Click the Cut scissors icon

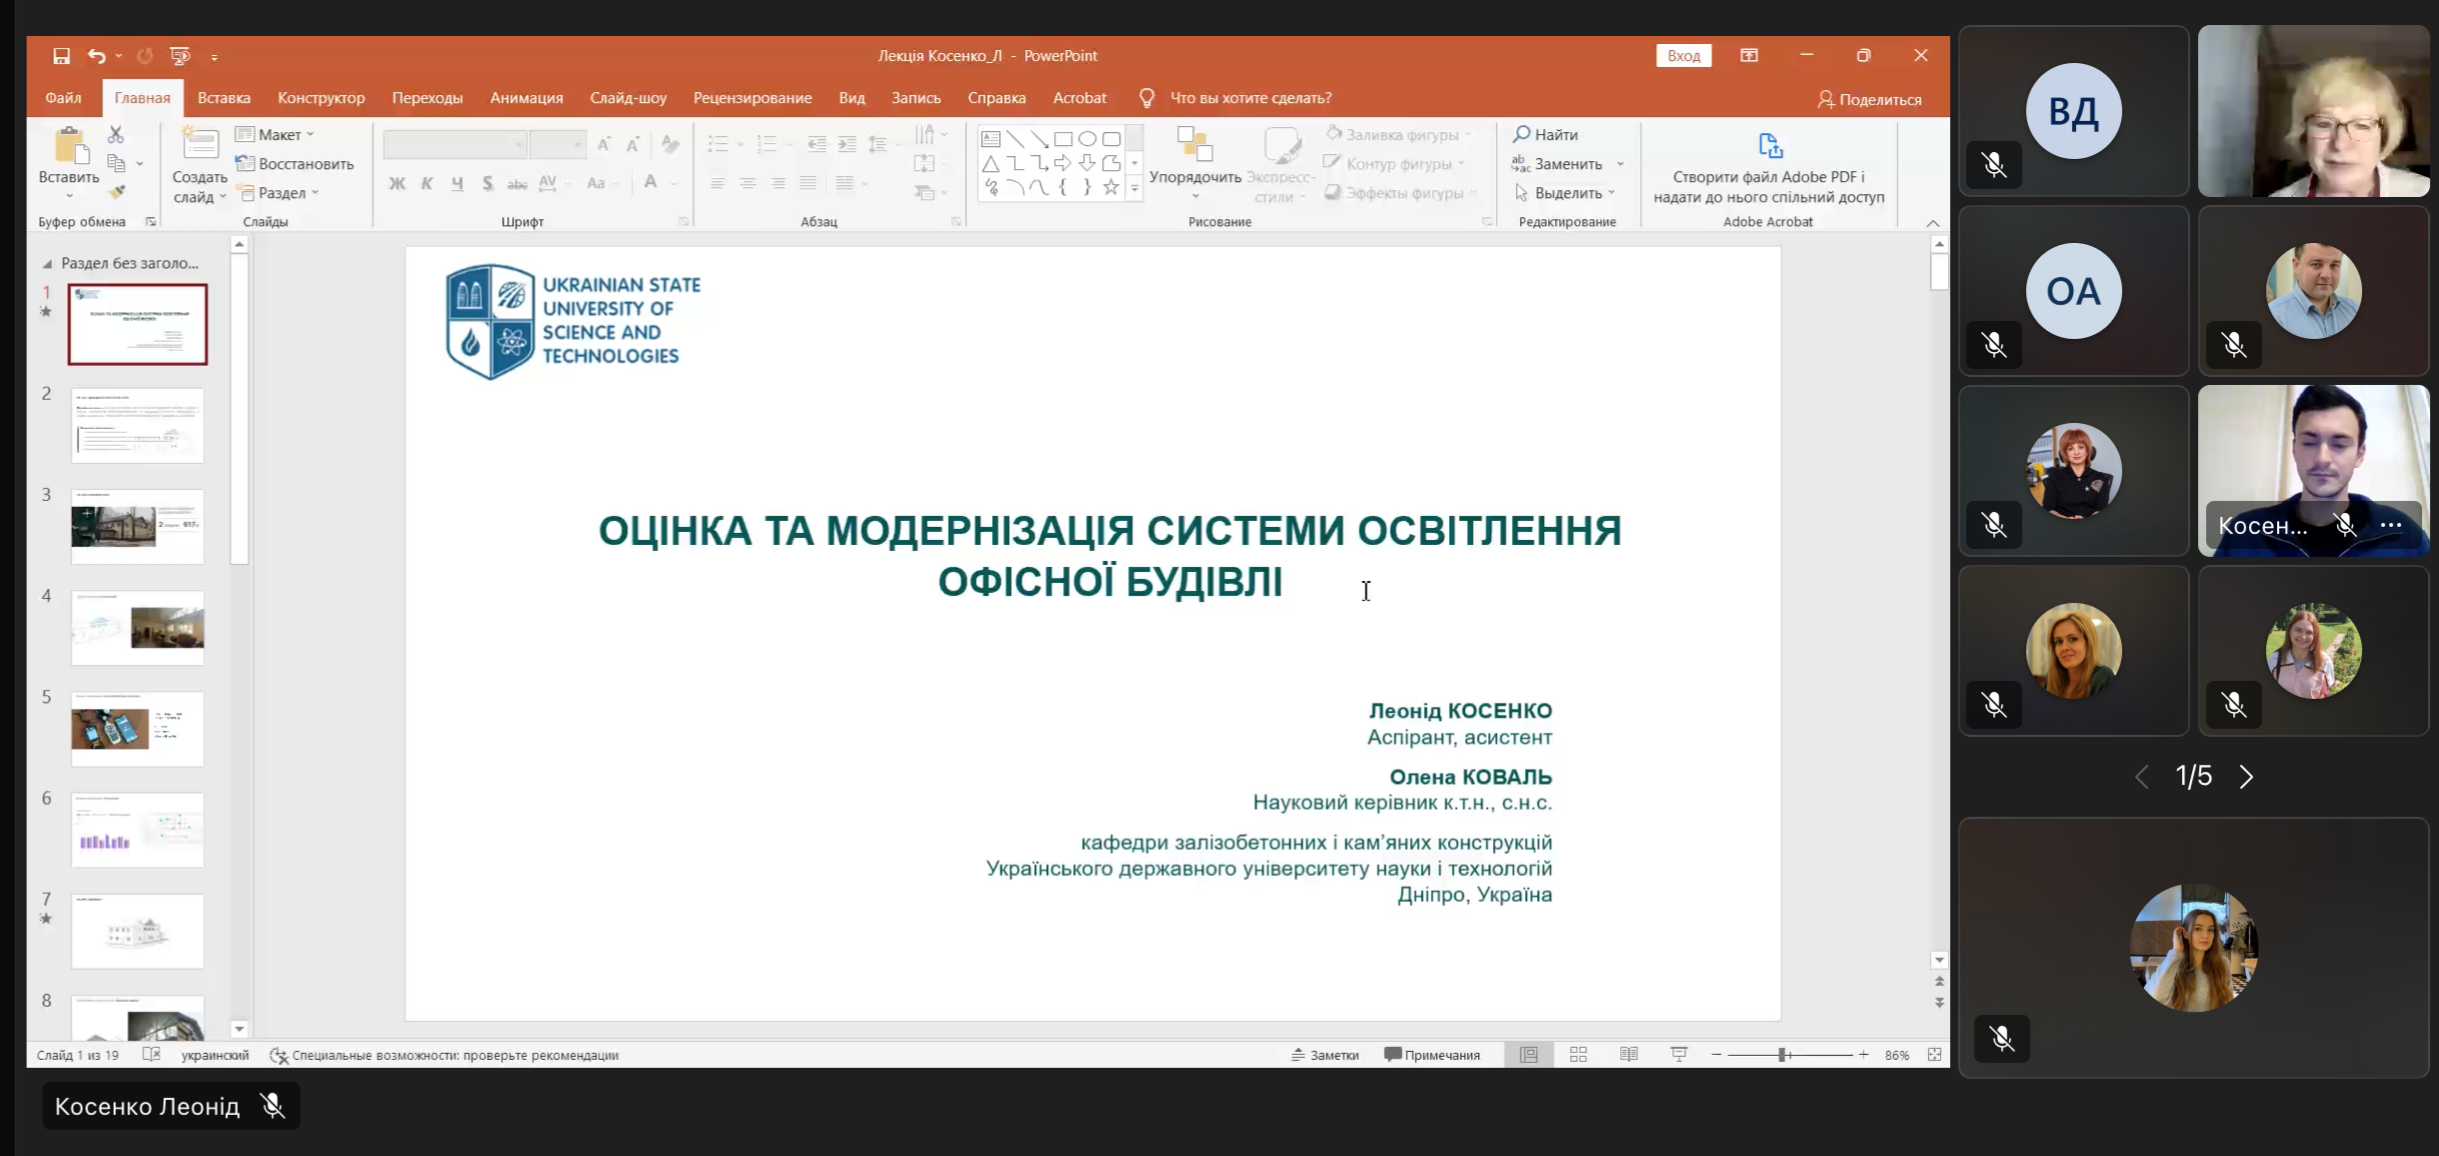(x=116, y=134)
